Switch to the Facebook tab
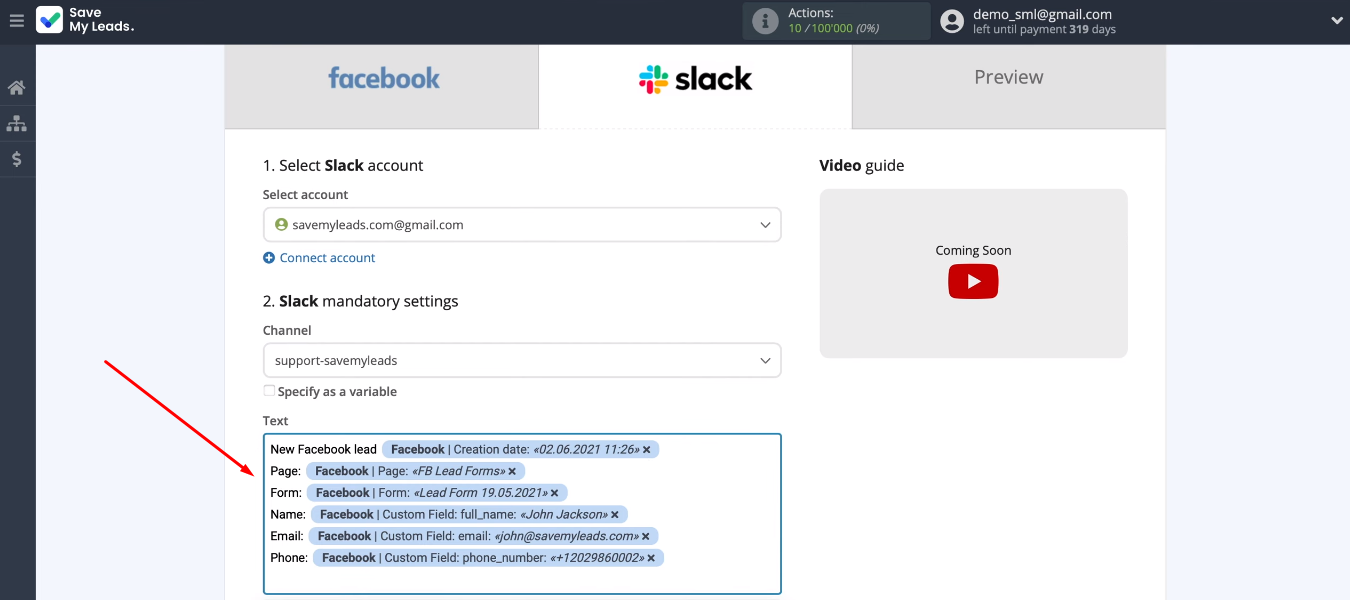The height and width of the screenshot is (600, 1350). (x=382, y=87)
